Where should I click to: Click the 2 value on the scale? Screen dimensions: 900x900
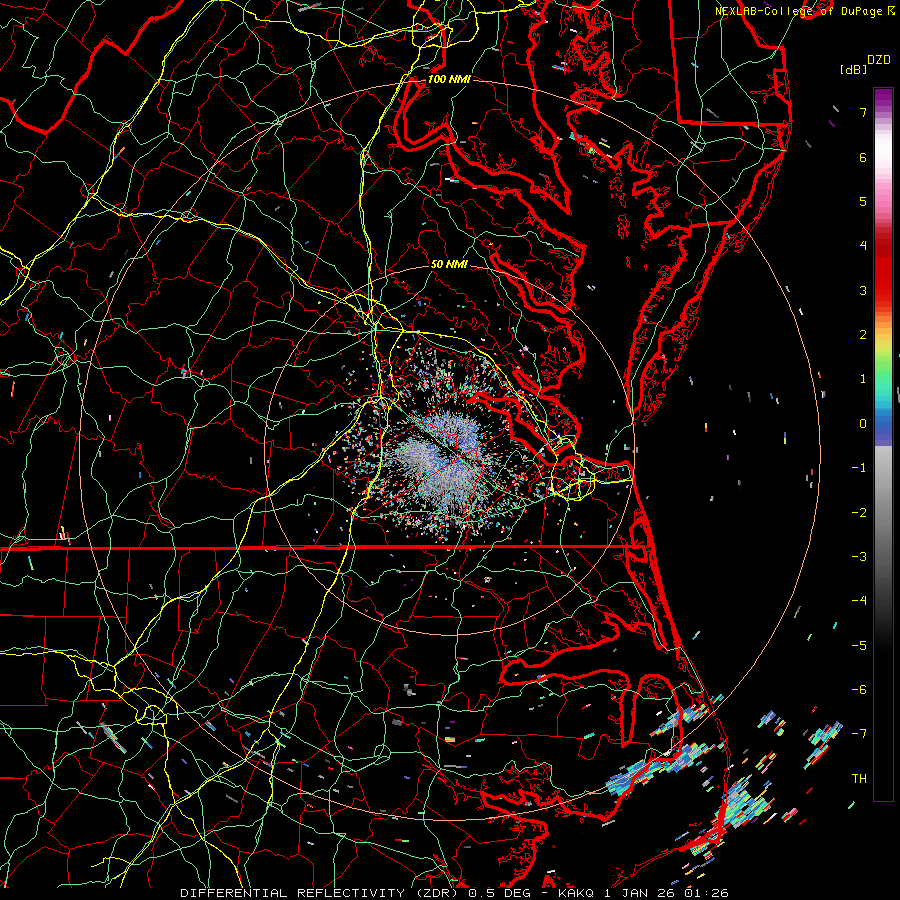pos(863,335)
